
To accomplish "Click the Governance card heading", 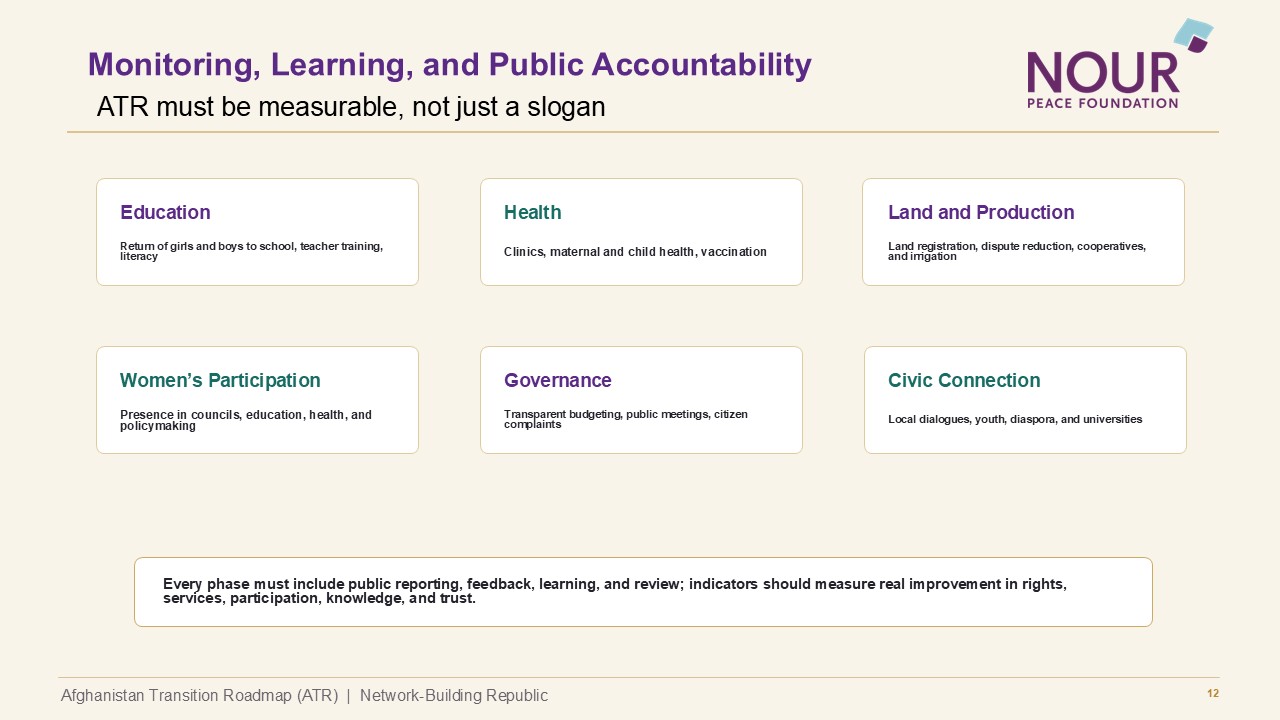I will tap(557, 380).
